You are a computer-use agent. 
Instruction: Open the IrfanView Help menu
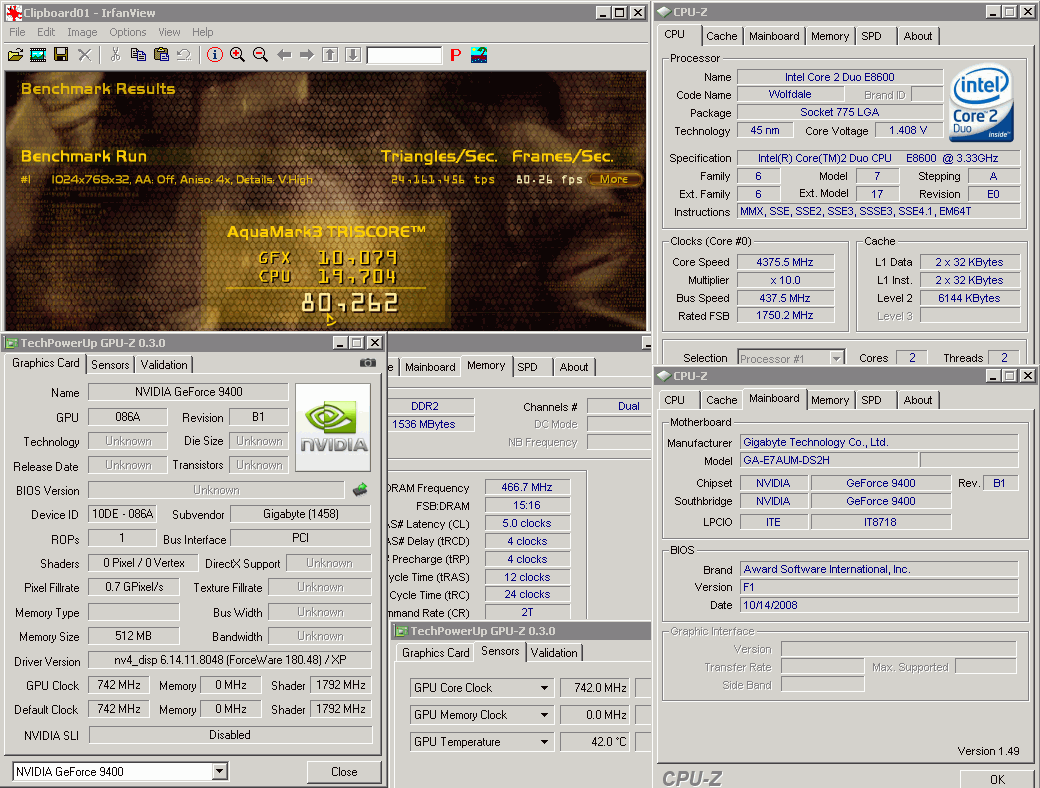click(x=202, y=32)
